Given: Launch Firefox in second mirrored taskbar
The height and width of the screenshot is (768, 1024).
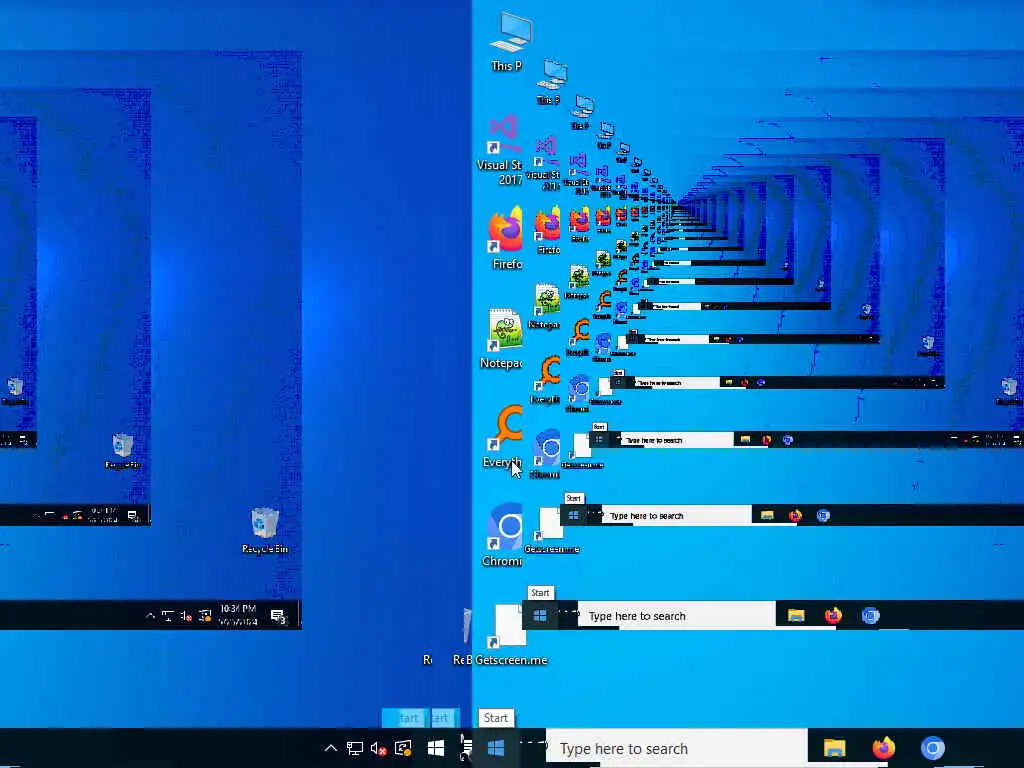Looking at the screenshot, I should coord(795,515).
